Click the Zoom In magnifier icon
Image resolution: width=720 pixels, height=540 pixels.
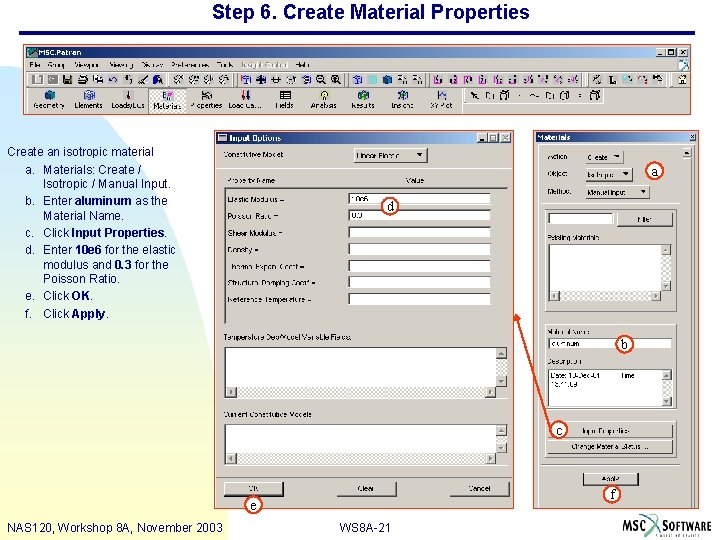[x=336, y=79]
